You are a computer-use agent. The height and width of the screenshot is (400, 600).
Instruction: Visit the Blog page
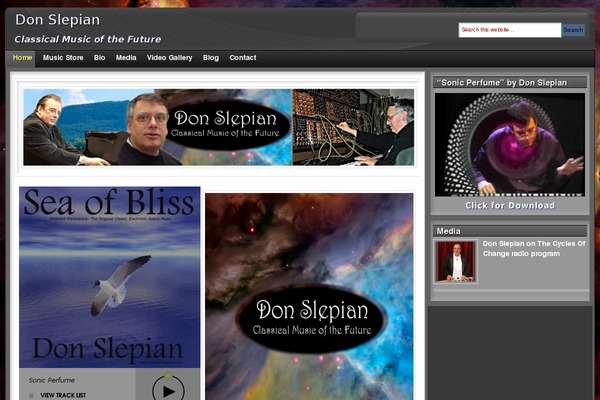point(211,58)
